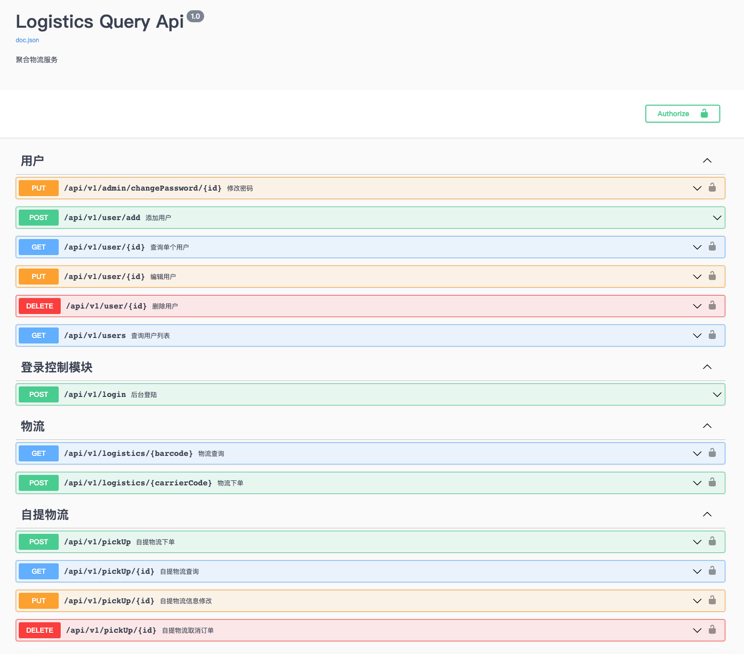Click lock icon on GET /api/v1/user/{id} row
Screen dimensions: 744x654
click(712, 246)
